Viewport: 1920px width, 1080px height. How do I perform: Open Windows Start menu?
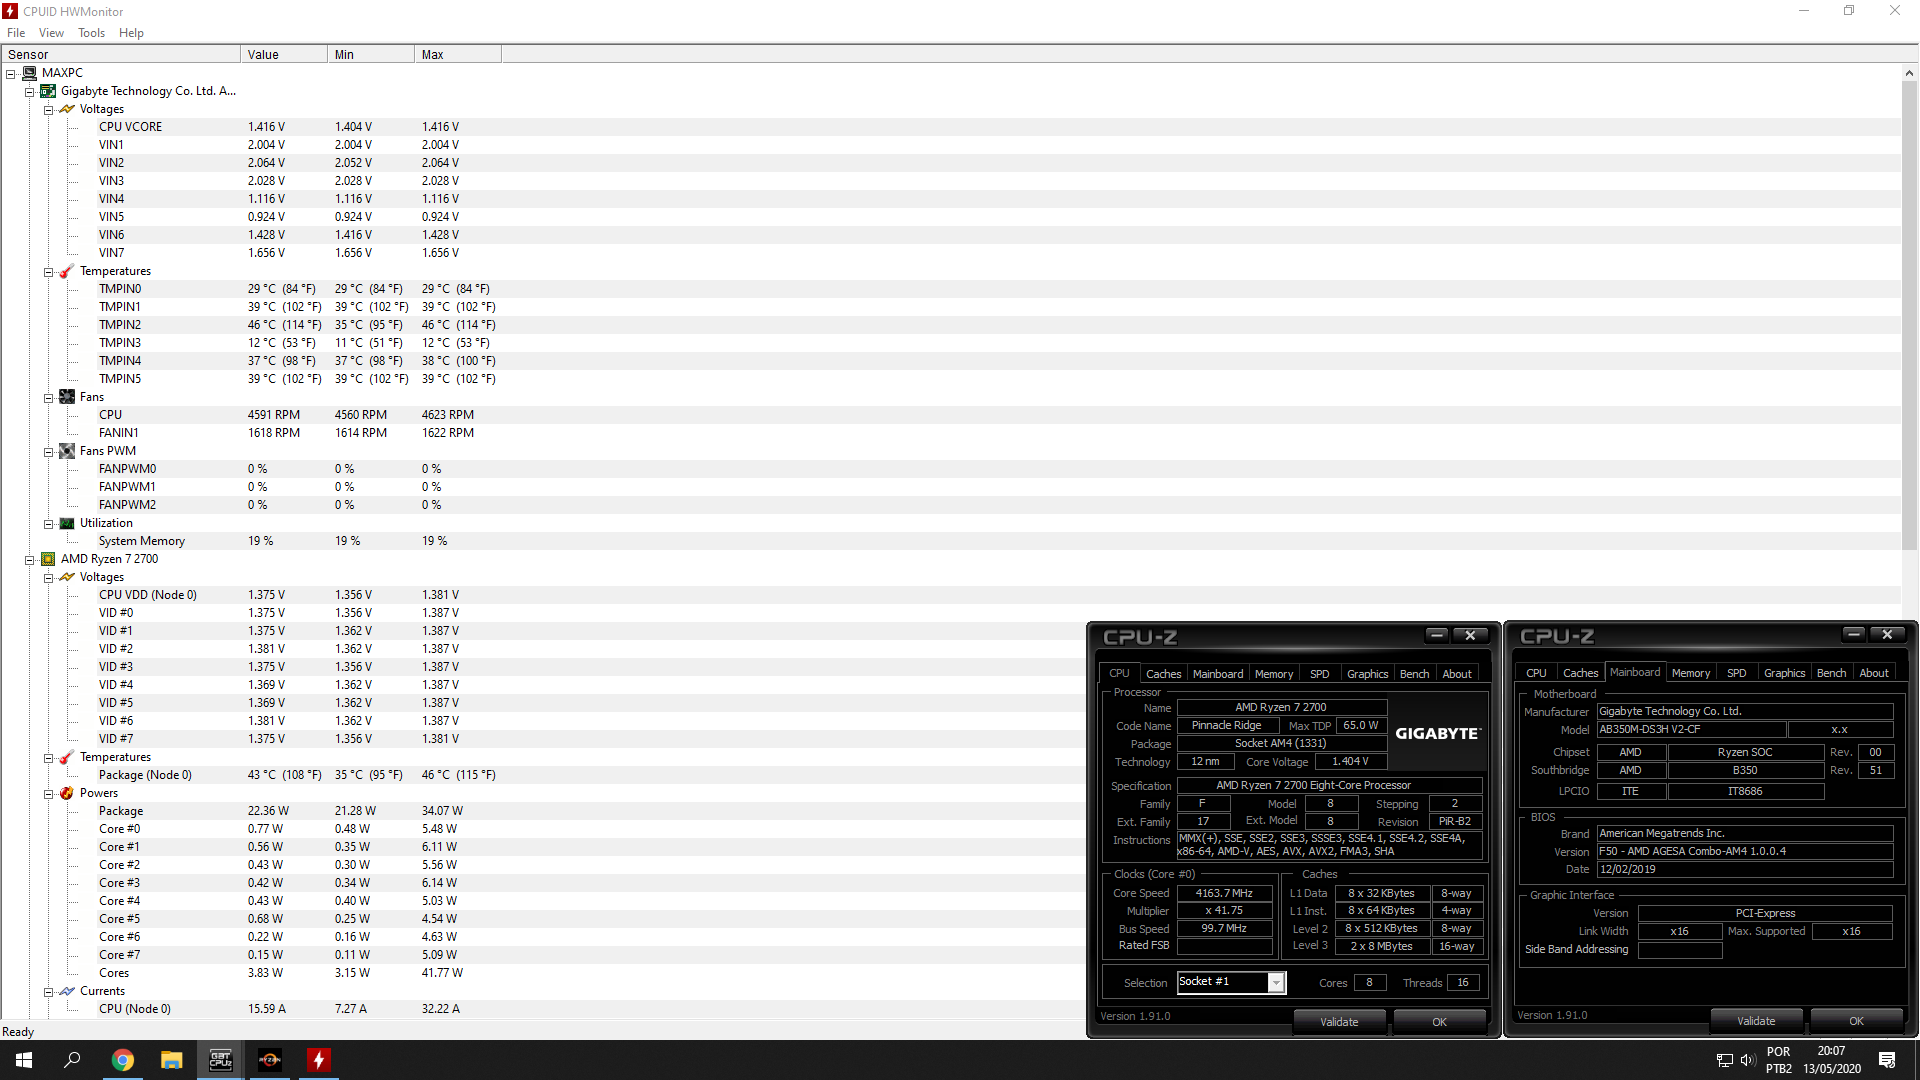click(24, 1060)
